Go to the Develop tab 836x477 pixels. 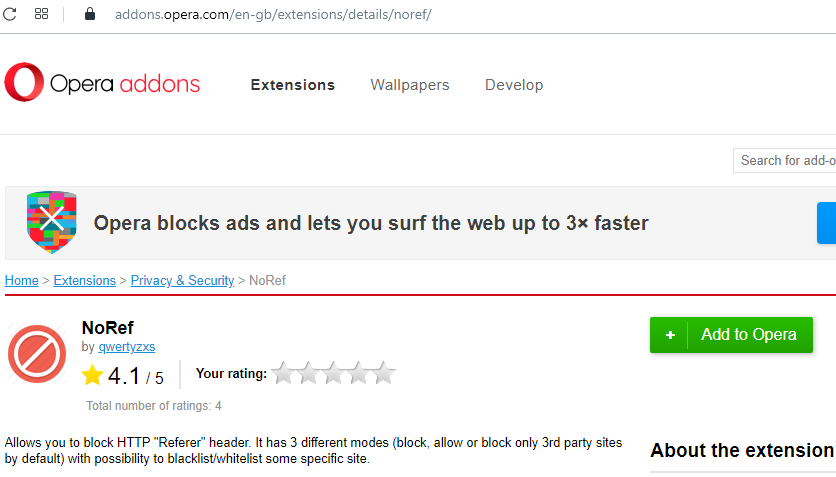click(x=514, y=85)
